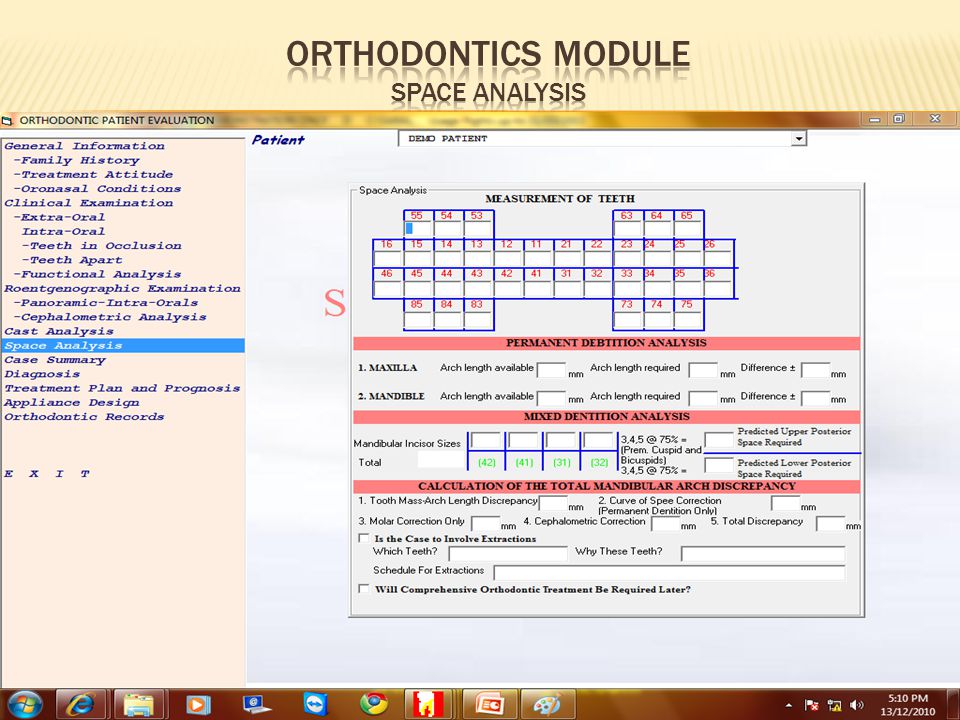Click the Orthodontic Patient Evaluation window icon
This screenshot has height=720, width=960.
coord(7,121)
